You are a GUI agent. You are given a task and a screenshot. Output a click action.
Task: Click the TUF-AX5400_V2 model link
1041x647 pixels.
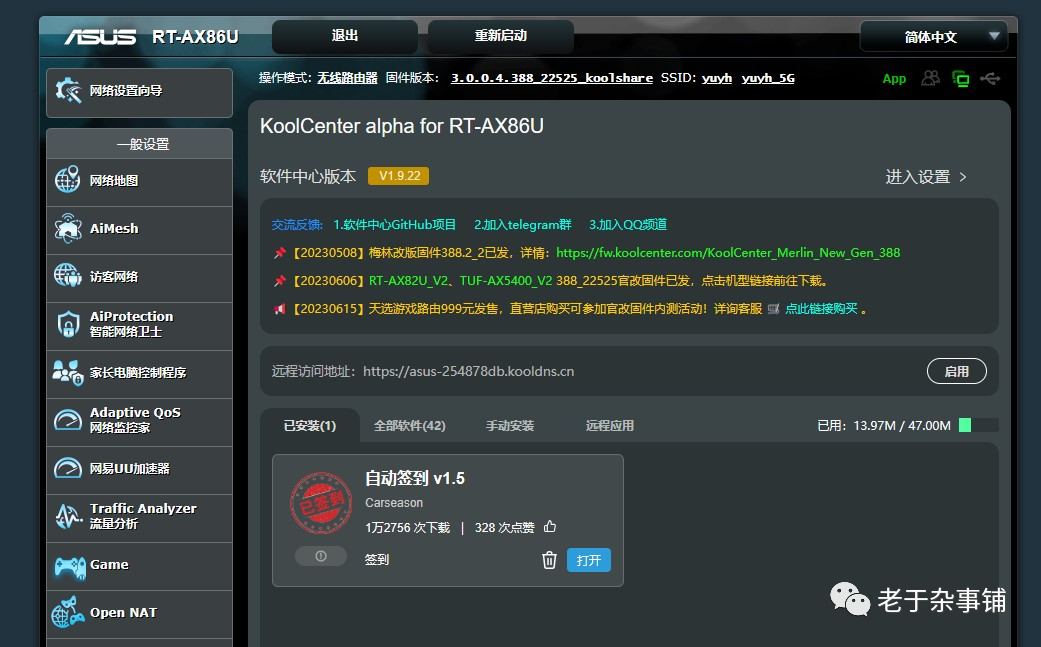(506, 280)
